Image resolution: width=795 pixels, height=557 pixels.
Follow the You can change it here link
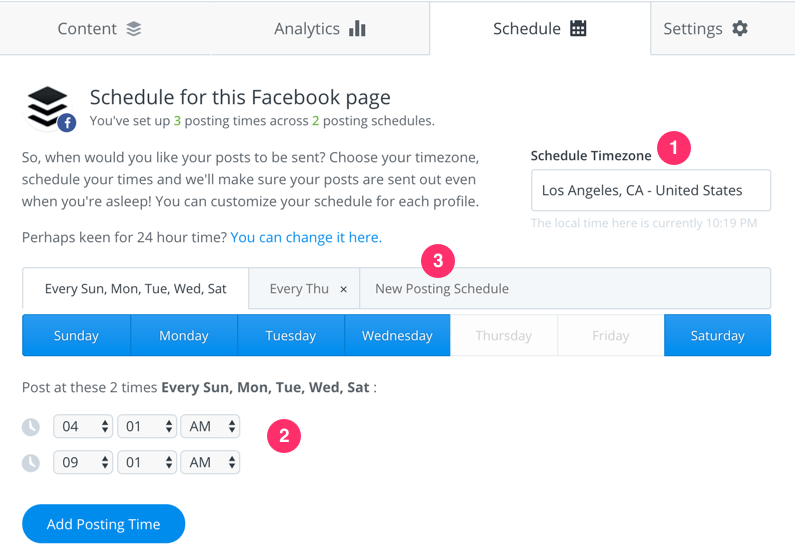pos(306,238)
